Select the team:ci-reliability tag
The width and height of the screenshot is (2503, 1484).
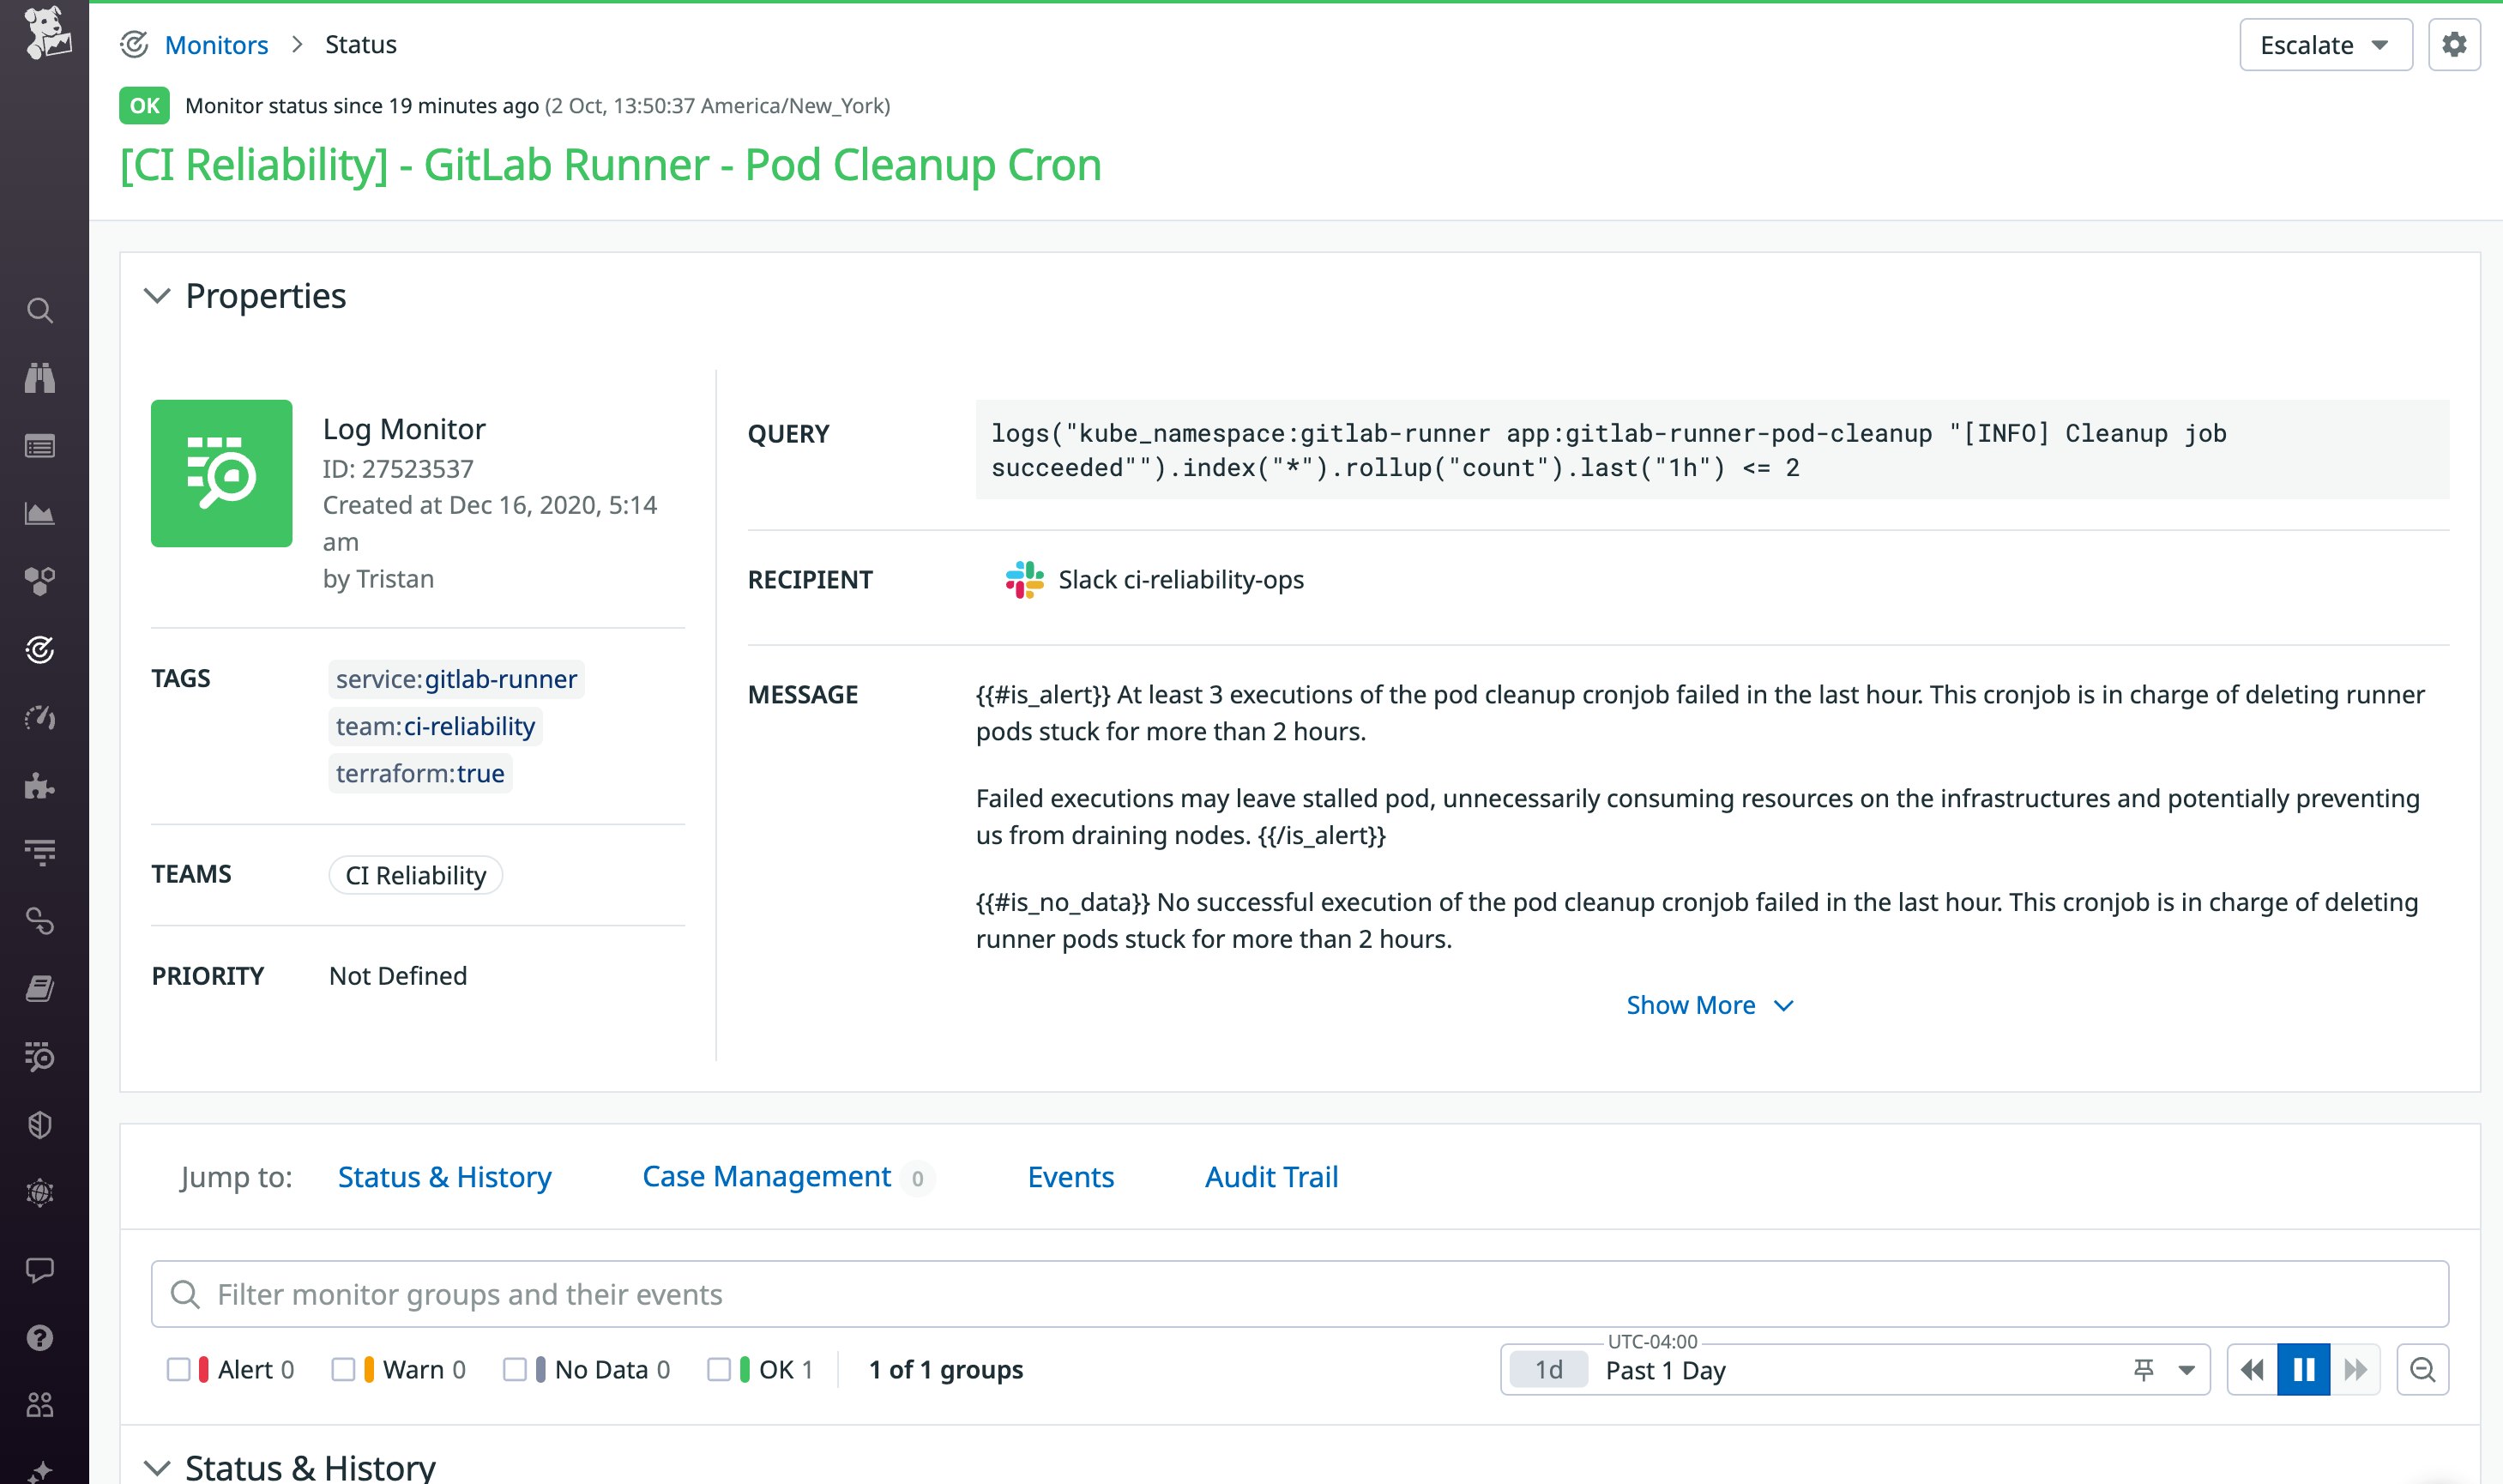point(434,726)
